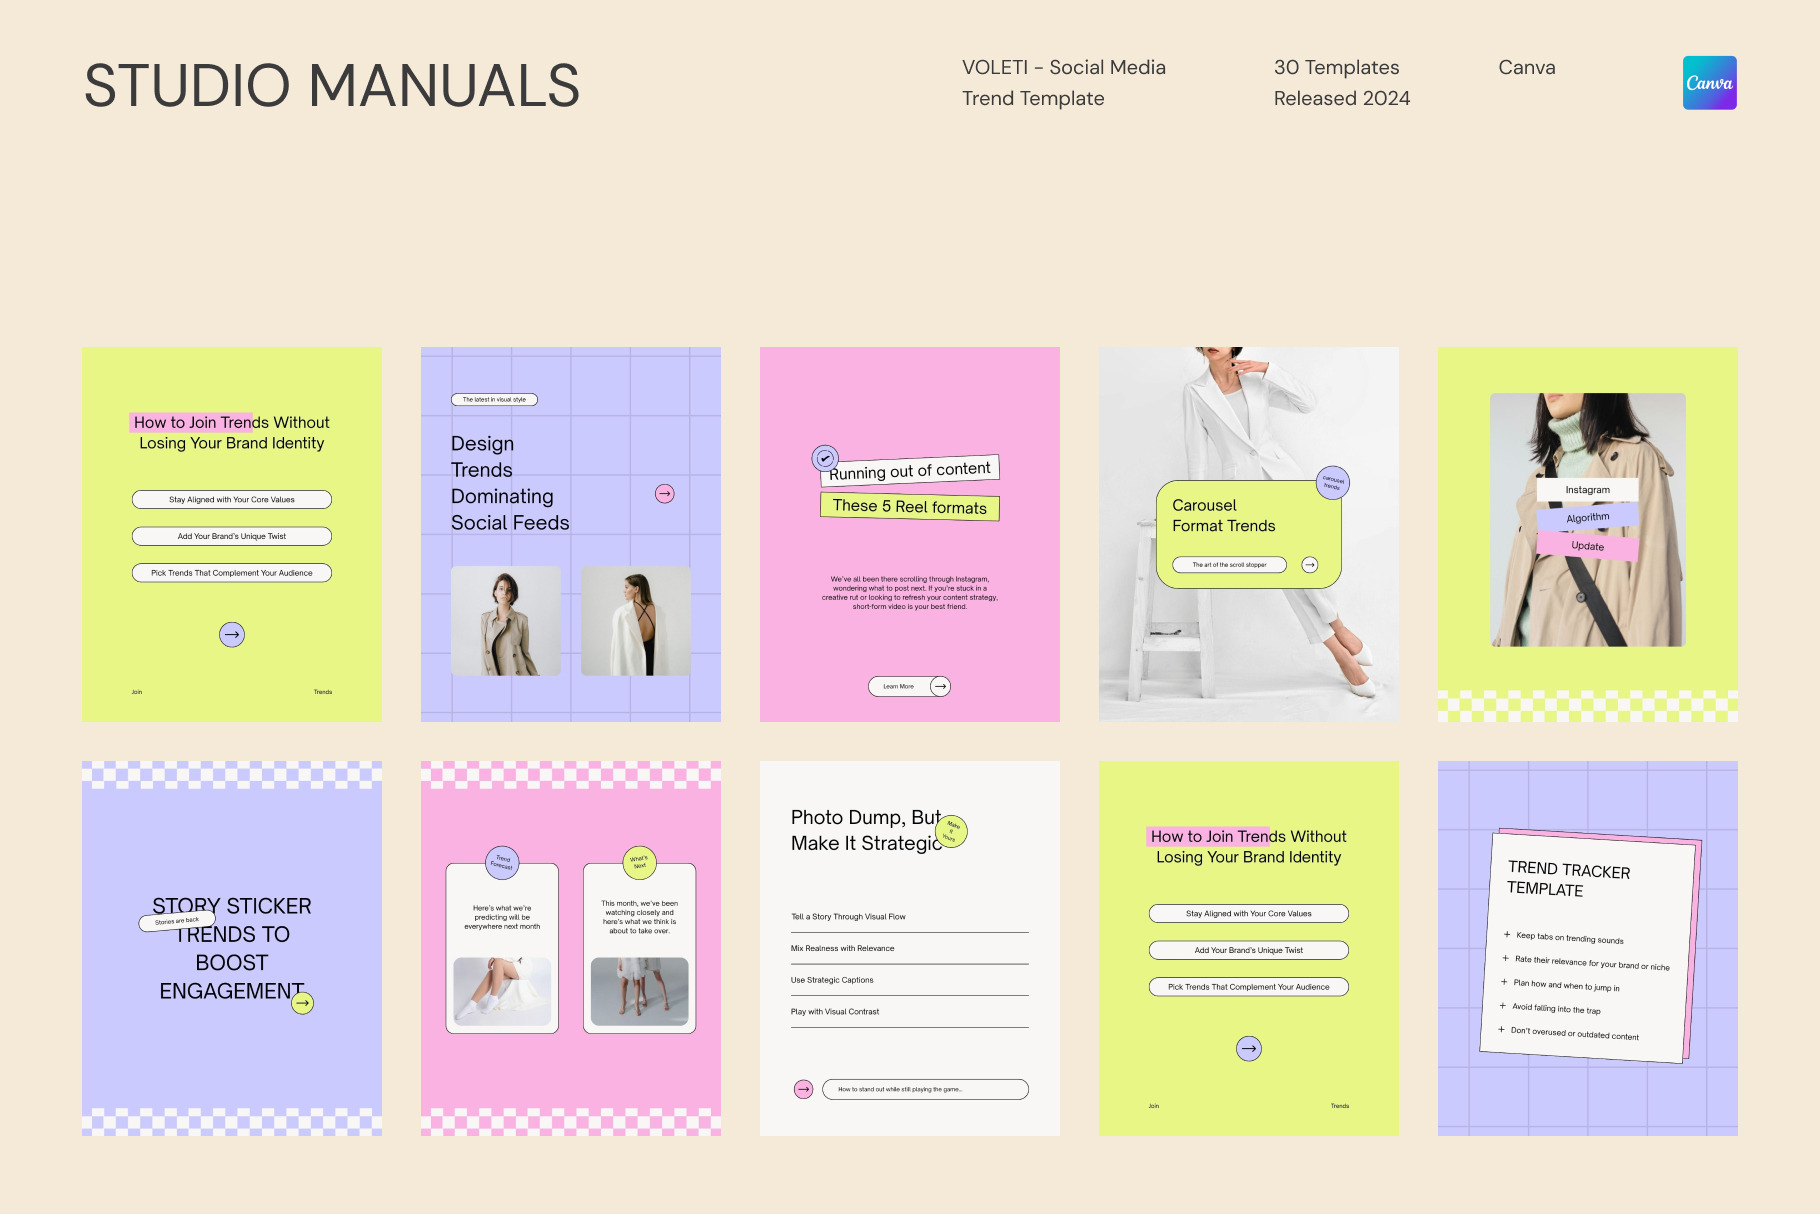Click the pink arrow beside Design Trends heading
The image size is (1820, 1214).
(664, 494)
